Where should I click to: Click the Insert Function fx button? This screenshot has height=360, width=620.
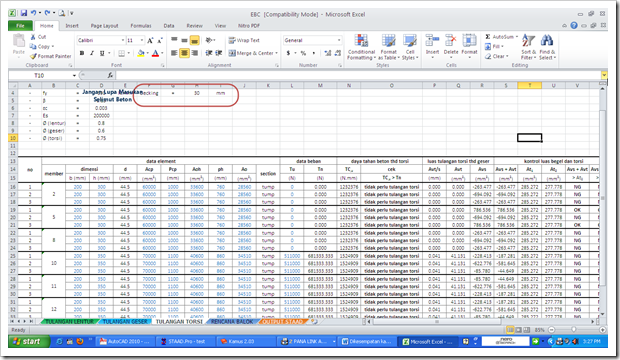pos(110,75)
